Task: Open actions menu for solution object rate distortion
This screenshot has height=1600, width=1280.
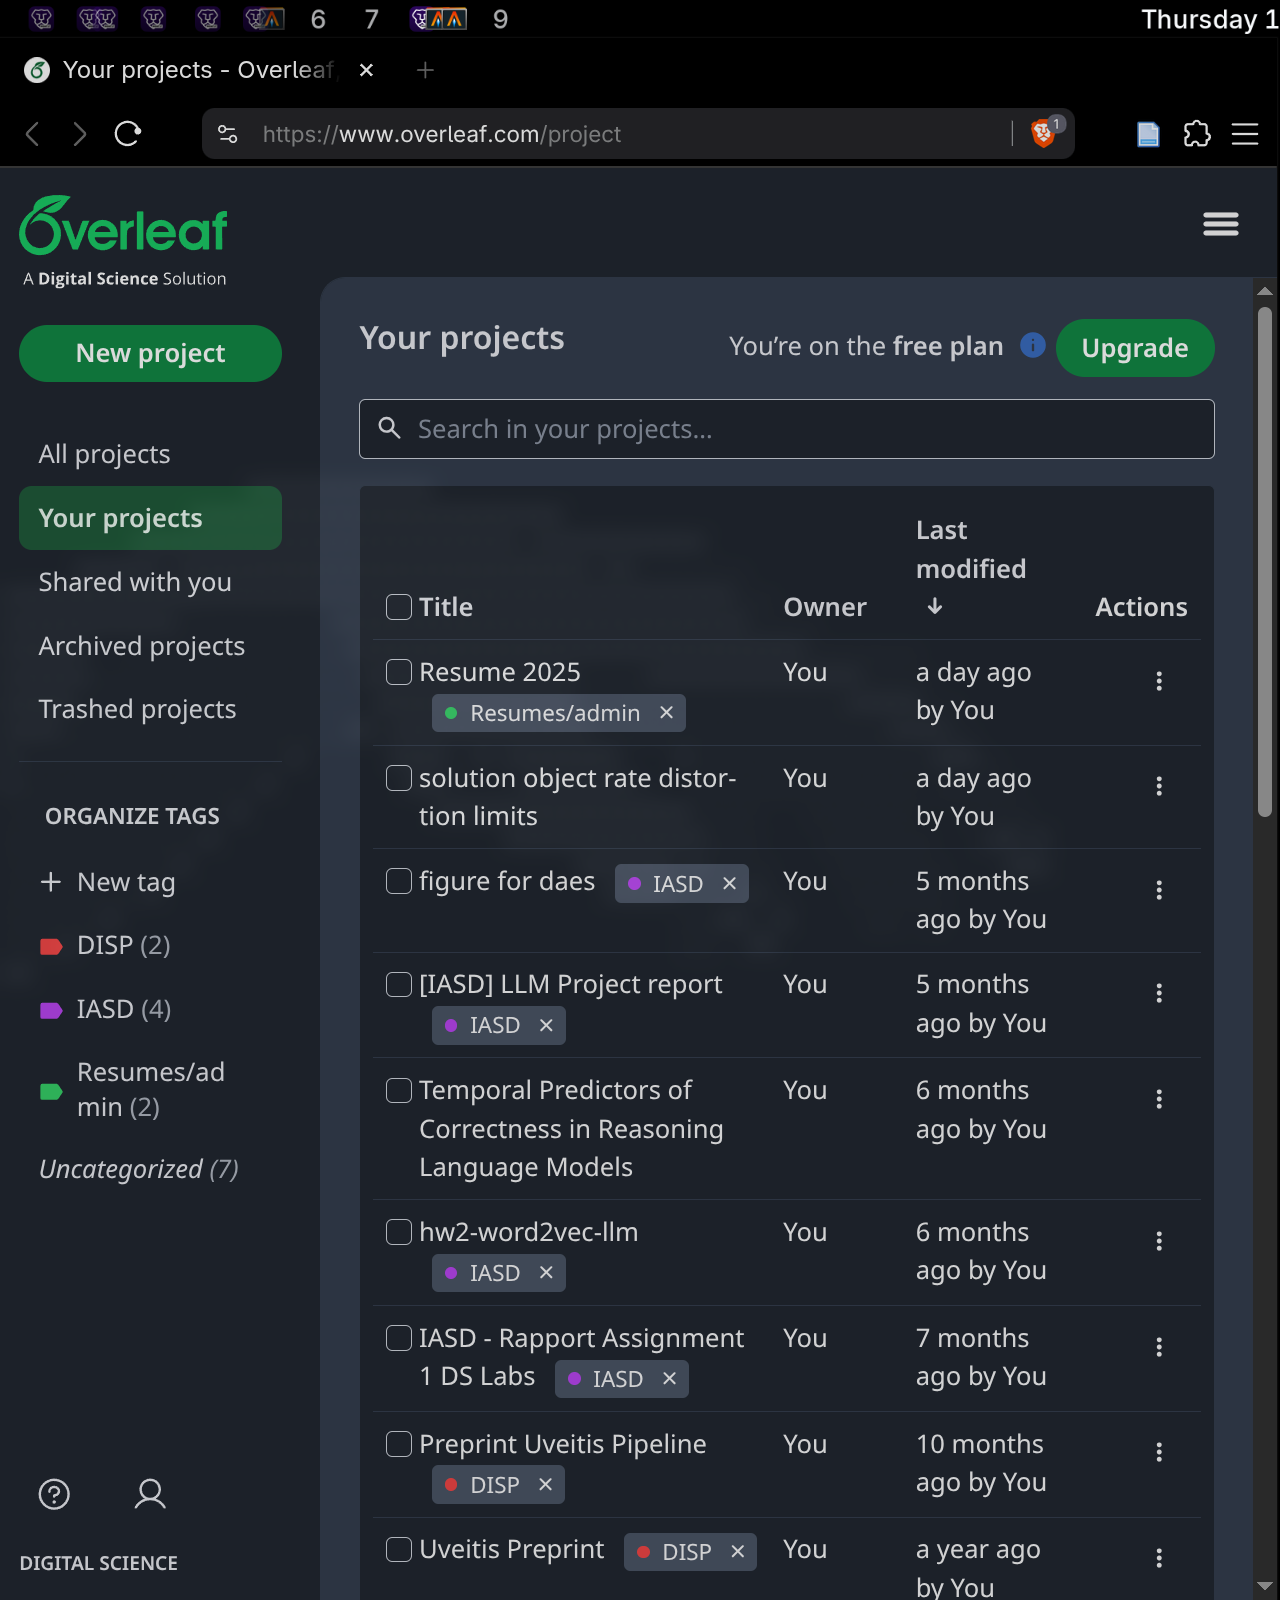Action: point(1159,786)
